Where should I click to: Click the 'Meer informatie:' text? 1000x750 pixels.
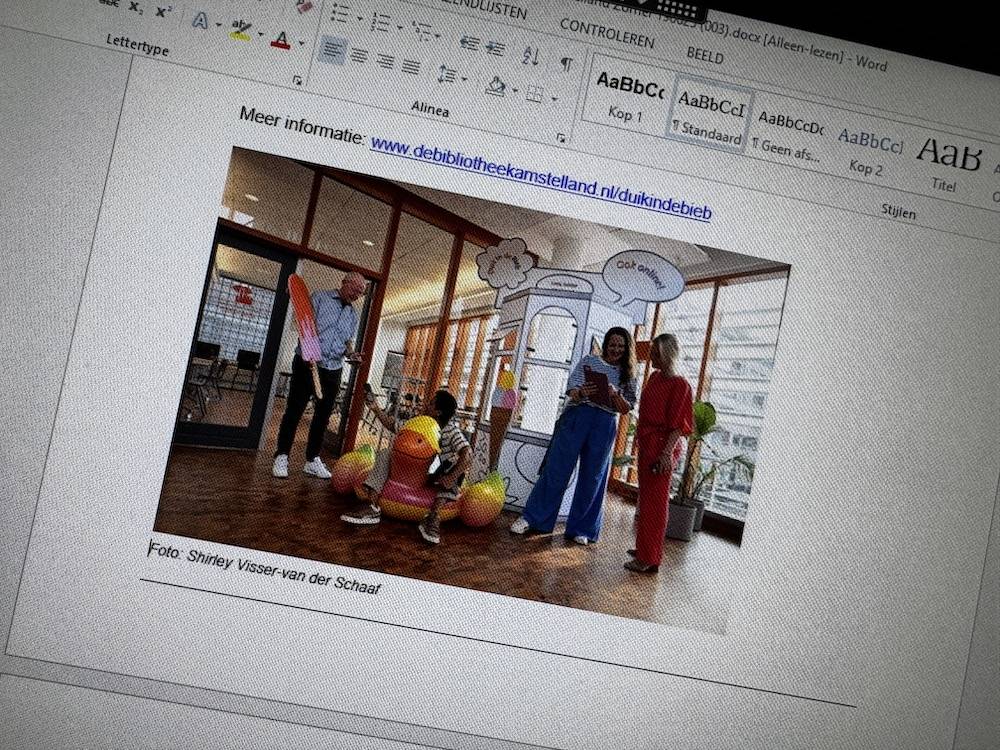(x=302, y=127)
